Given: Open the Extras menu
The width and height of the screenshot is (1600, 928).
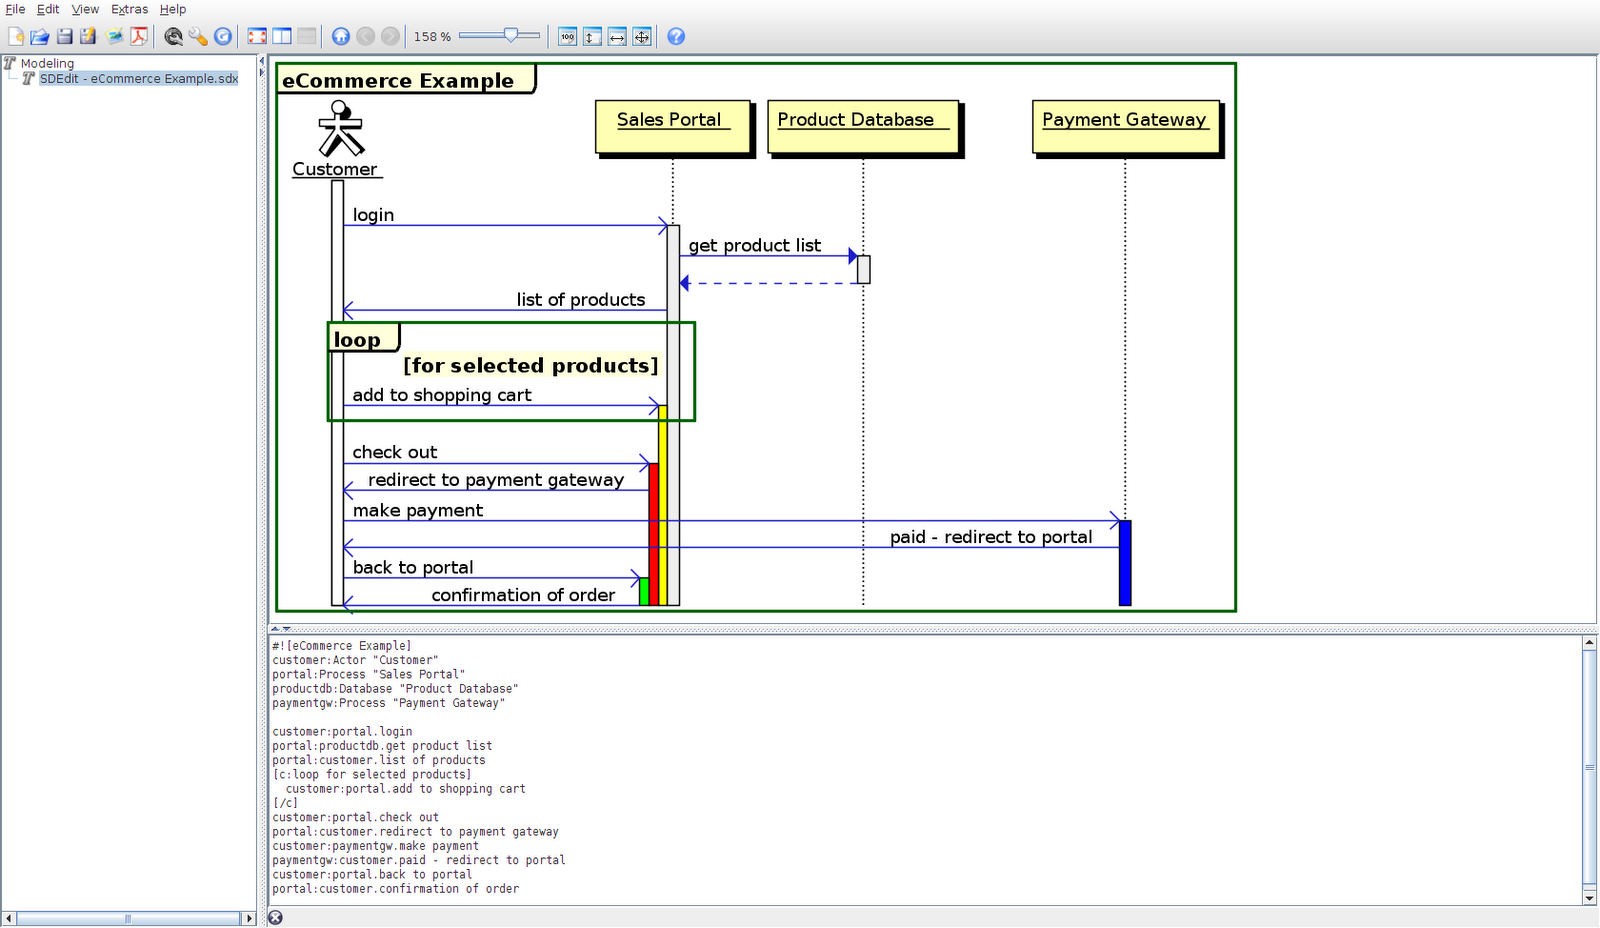Looking at the screenshot, I should click(129, 9).
